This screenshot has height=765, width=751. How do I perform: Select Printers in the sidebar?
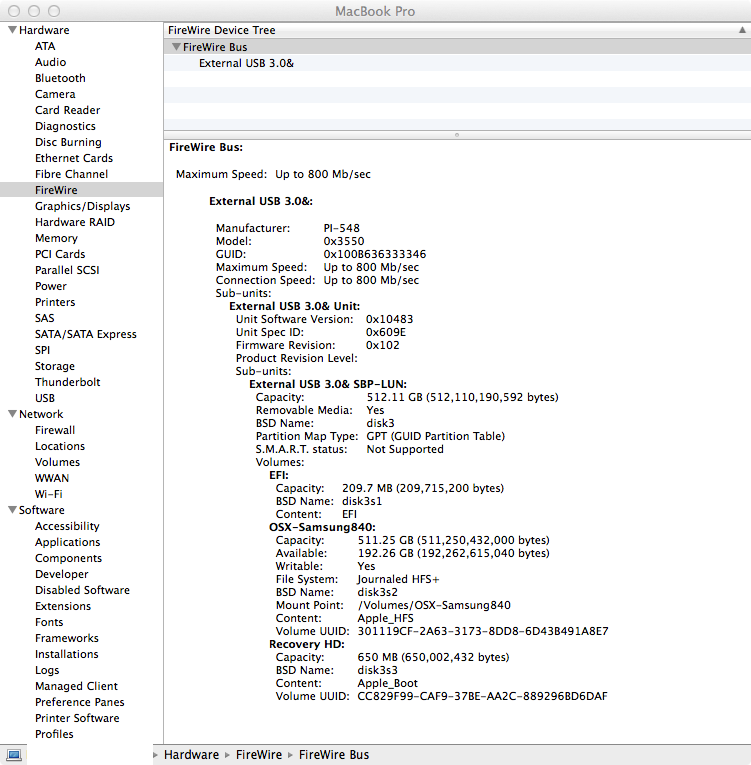pyautogui.click(x=55, y=302)
